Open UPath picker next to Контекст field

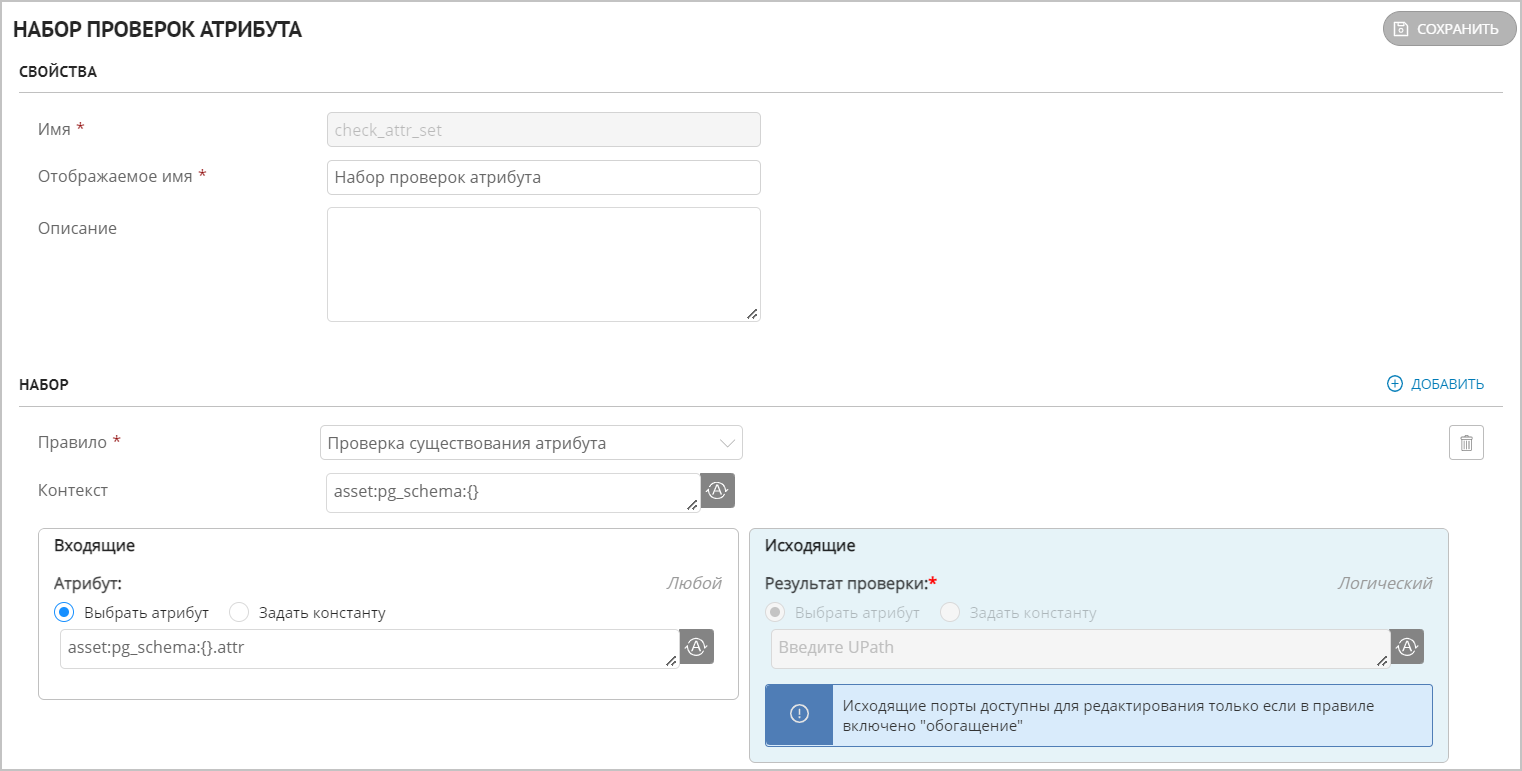click(x=717, y=491)
